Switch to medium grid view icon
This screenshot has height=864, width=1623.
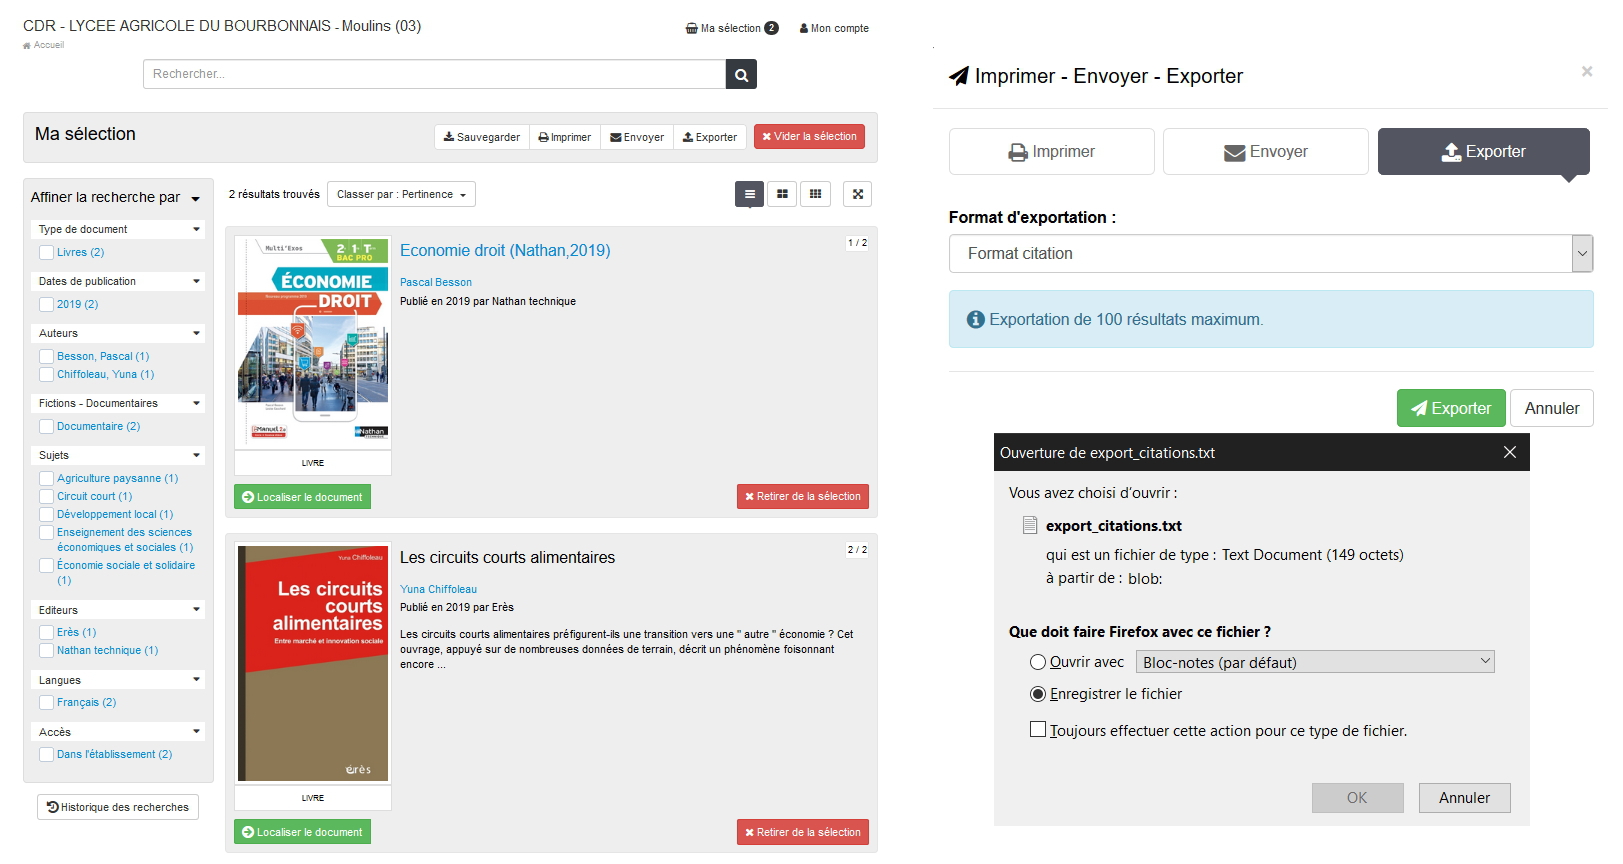(x=782, y=194)
